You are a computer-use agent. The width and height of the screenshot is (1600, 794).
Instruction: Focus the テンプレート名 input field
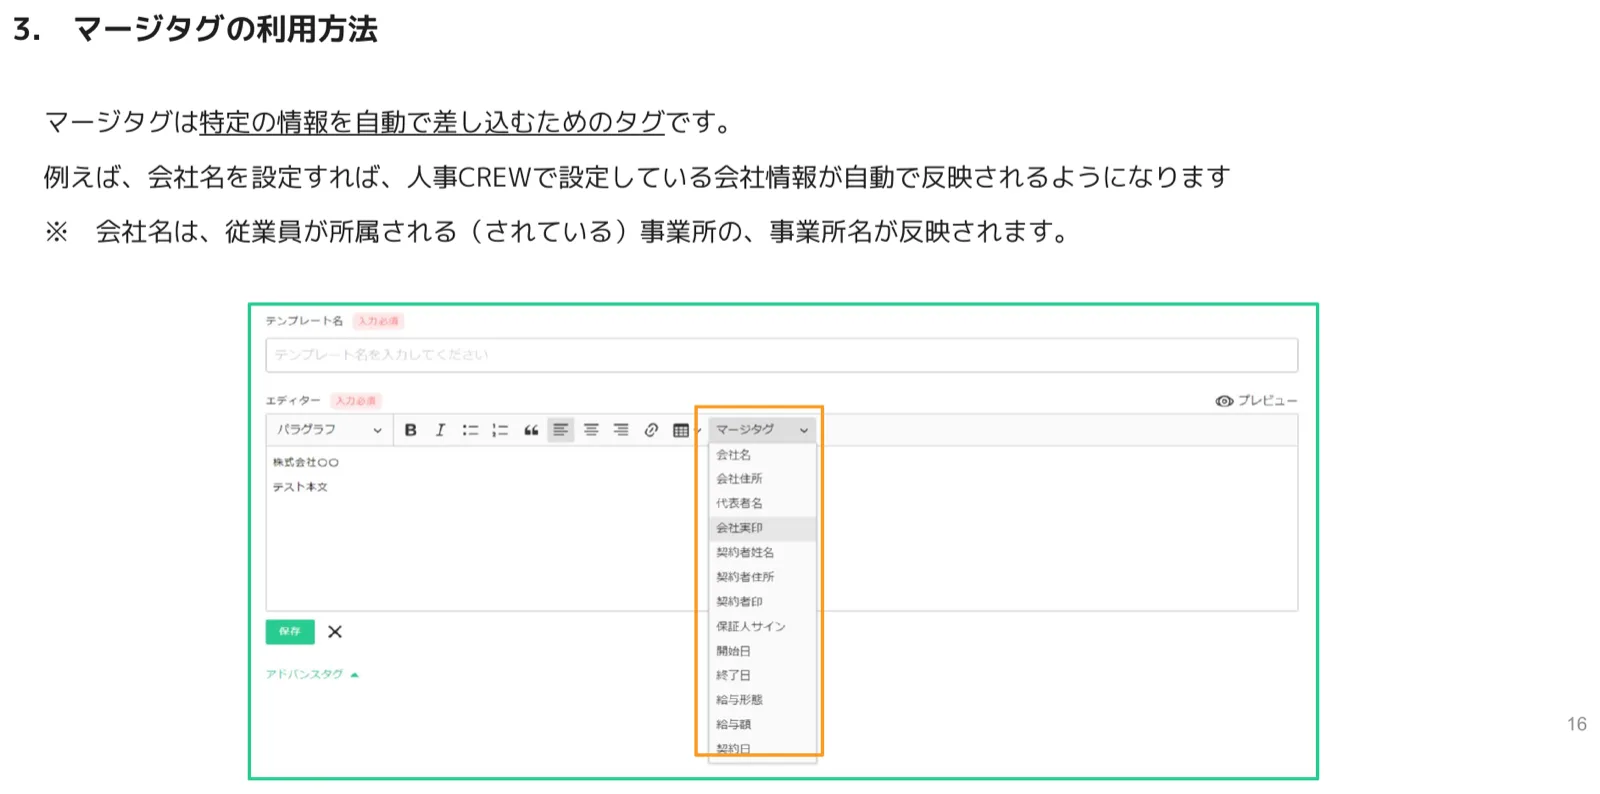(x=781, y=355)
